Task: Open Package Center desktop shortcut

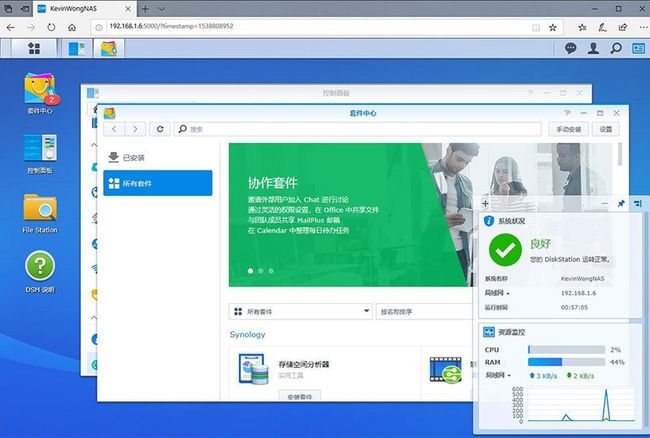Action: (x=40, y=94)
